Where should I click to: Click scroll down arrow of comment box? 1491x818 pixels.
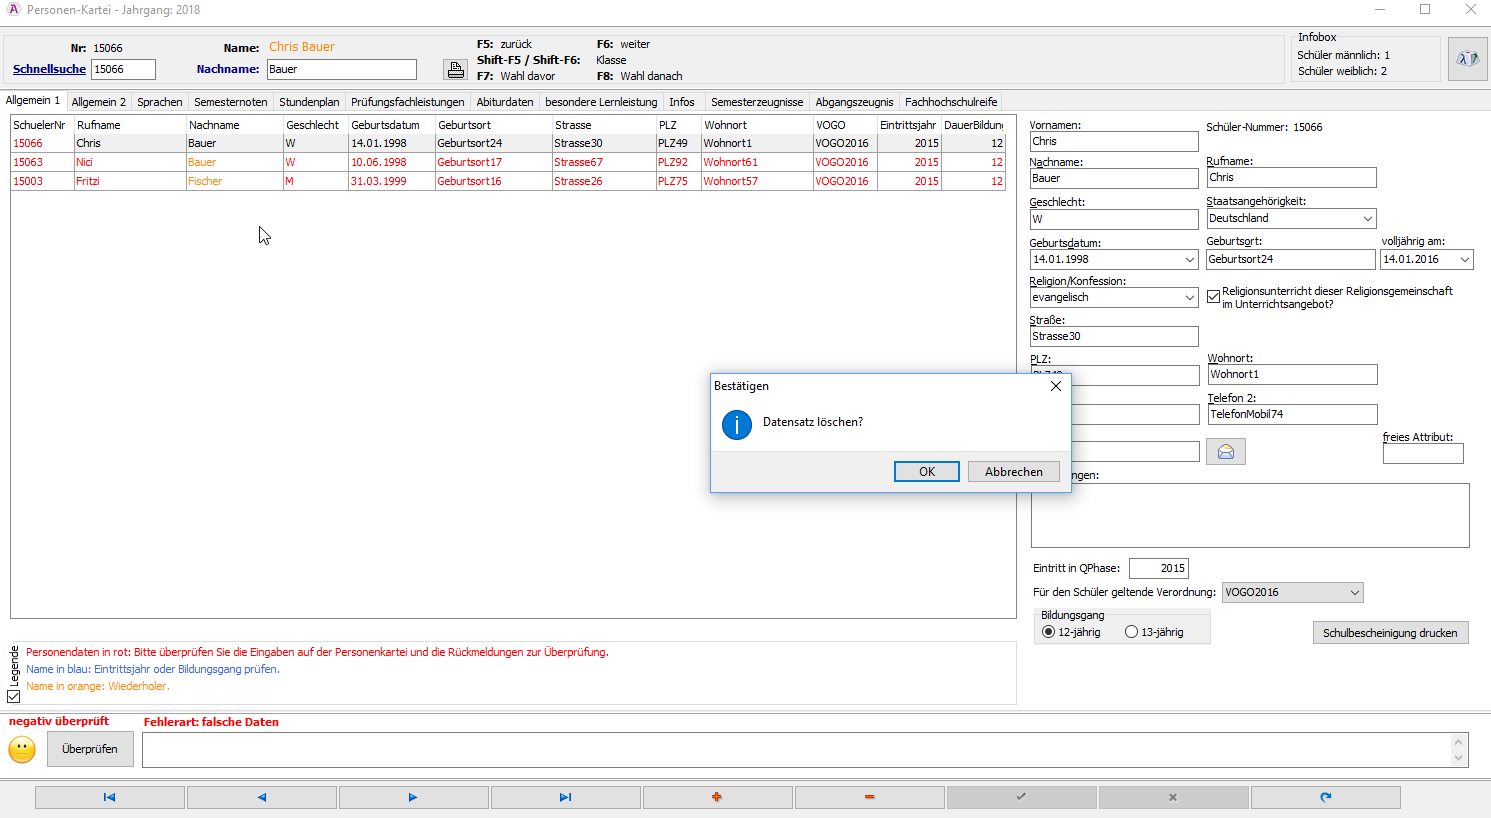coord(1459,759)
